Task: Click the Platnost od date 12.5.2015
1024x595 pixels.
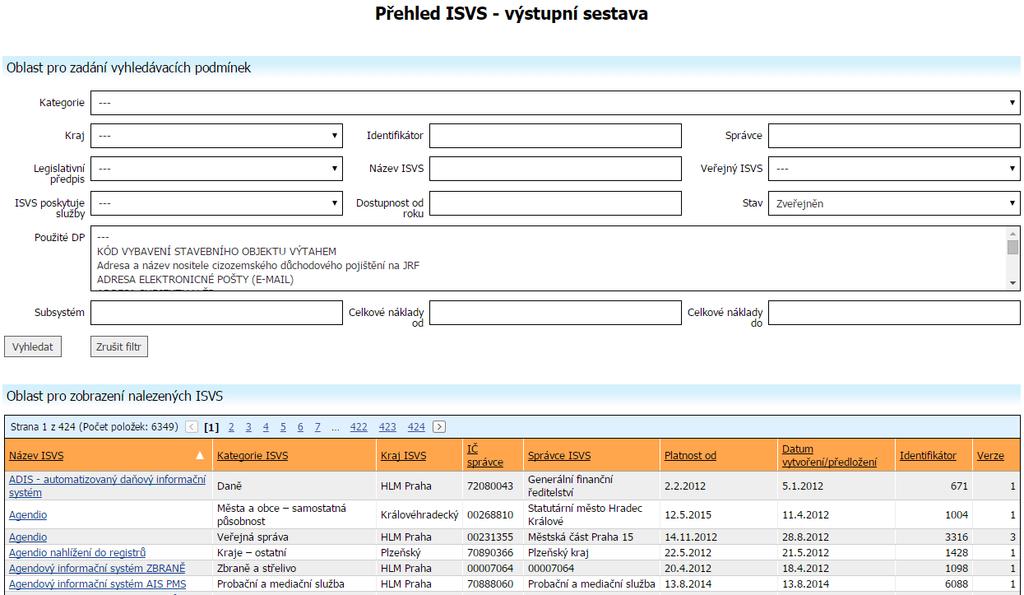Action: coord(688,515)
